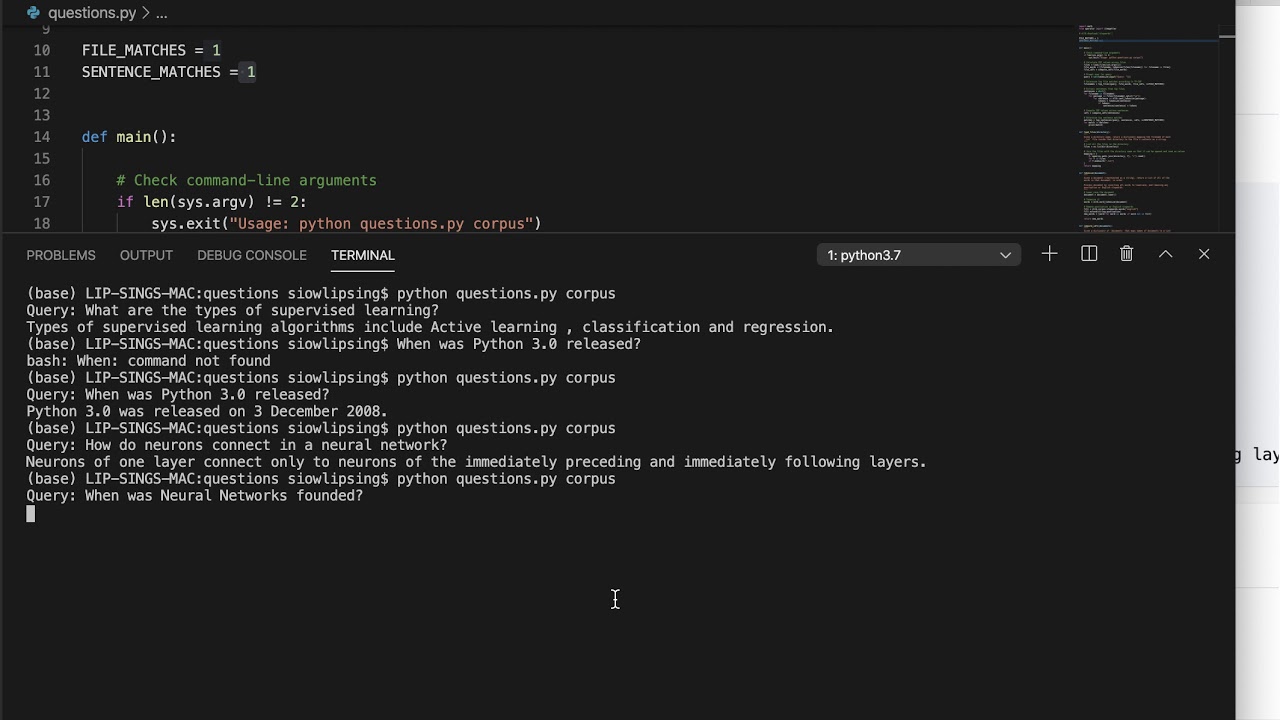The image size is (1280, 720).
Task: Switch to the PROBLEMS tab
Action: (61, 255)
